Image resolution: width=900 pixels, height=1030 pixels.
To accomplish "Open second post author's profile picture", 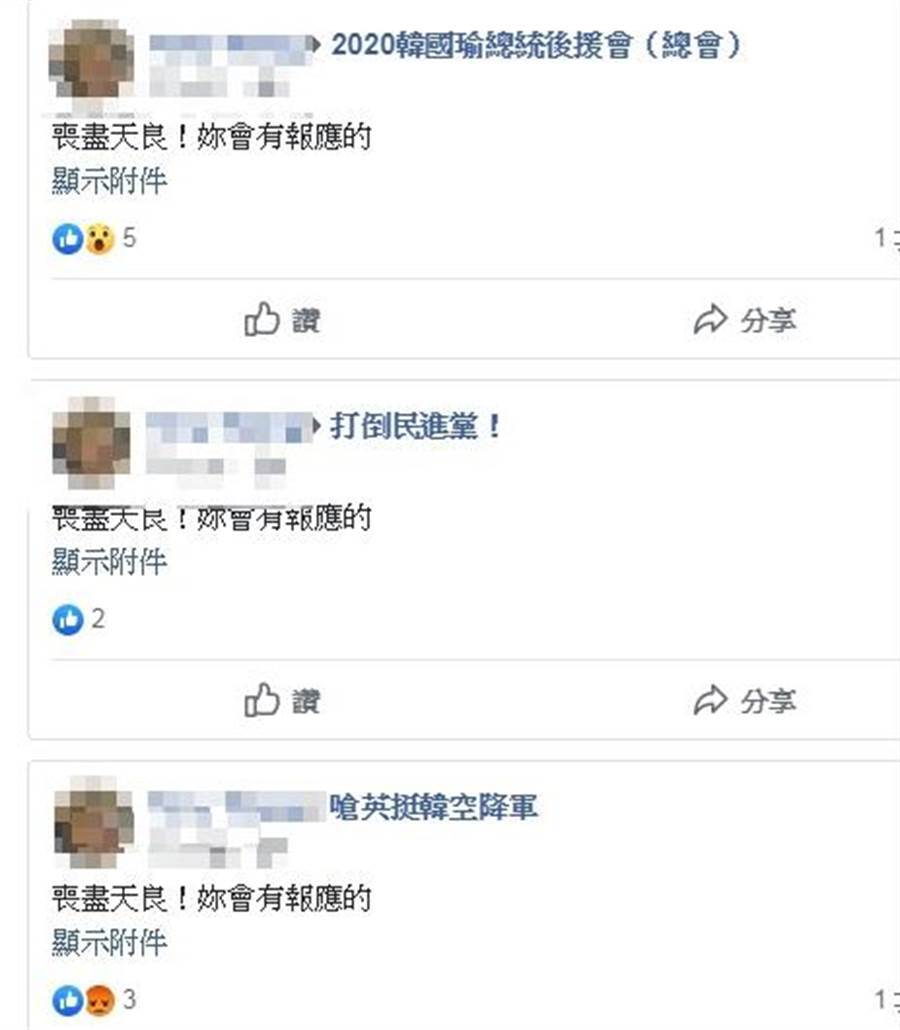I will [x=91, y=442].
